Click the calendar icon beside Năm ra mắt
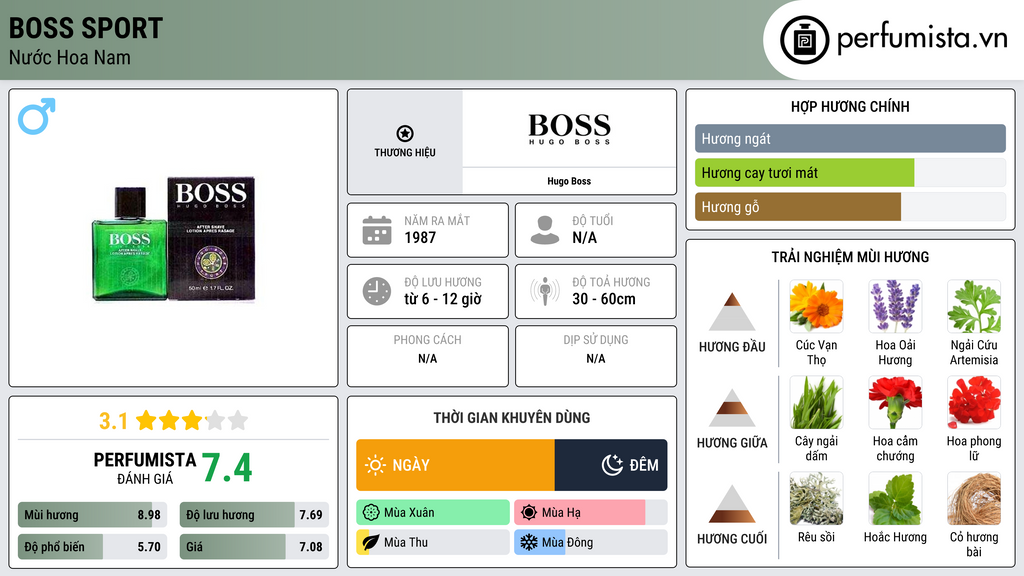Screen dimensions: 1024x576 (376, 230)
